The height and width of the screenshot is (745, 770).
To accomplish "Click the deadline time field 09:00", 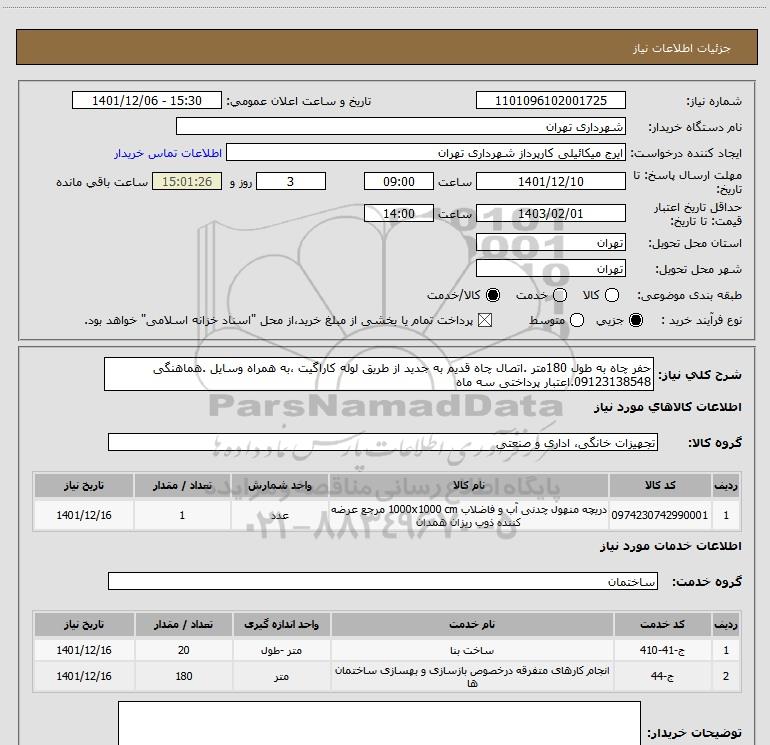I will [x=399, y=181].
